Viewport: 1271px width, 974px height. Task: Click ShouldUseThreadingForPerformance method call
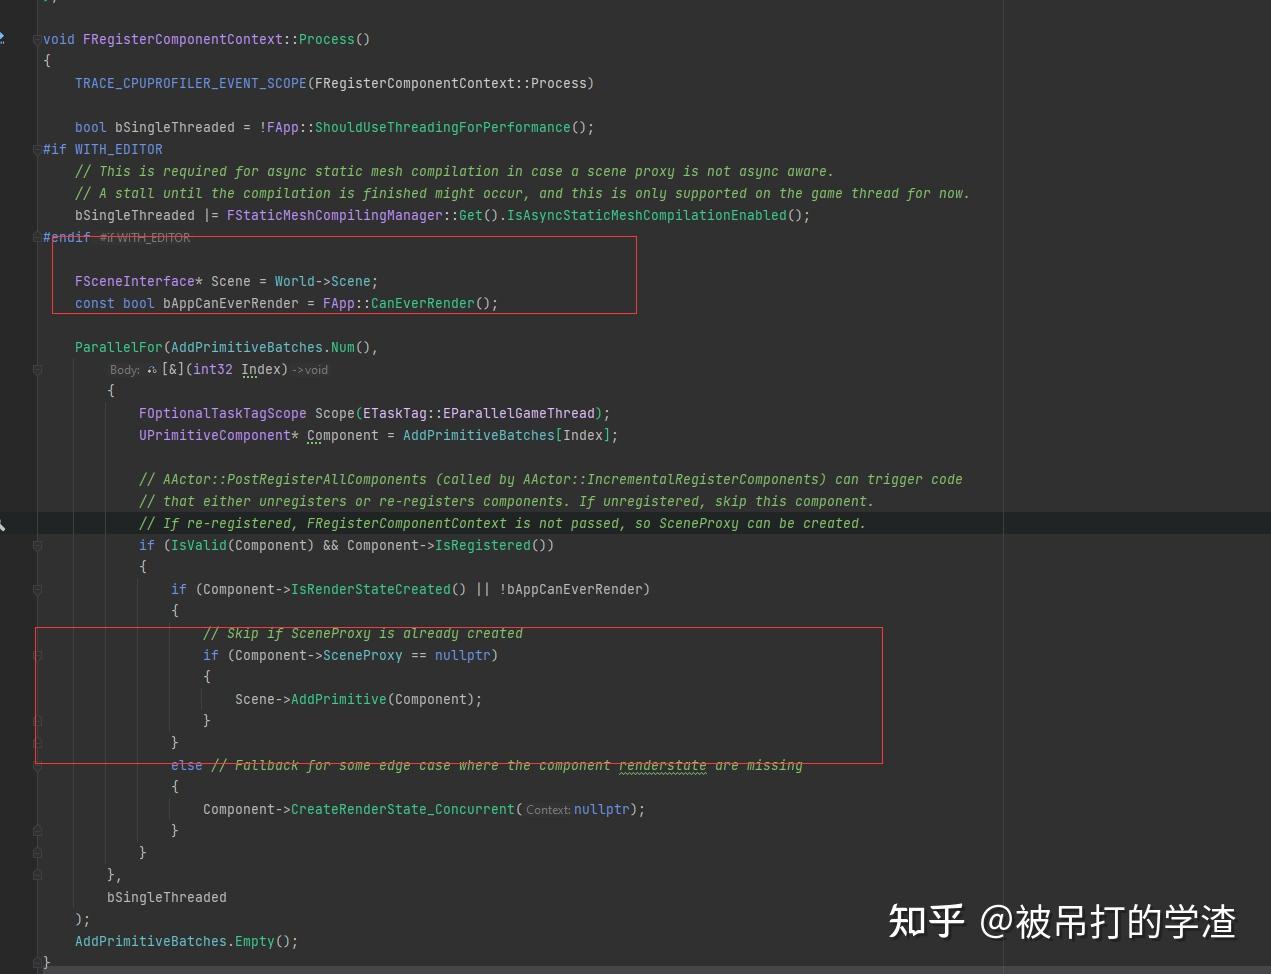point(442,127)
